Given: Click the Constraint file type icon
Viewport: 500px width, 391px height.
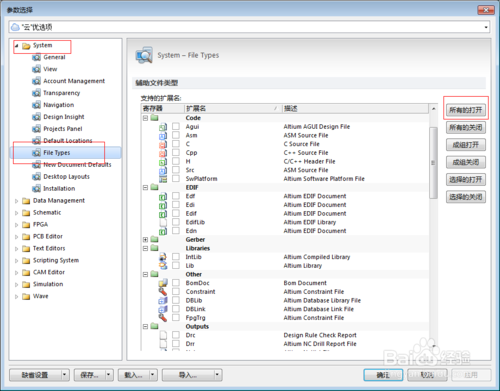Looking at the screenshot, I should click(163, 292).
